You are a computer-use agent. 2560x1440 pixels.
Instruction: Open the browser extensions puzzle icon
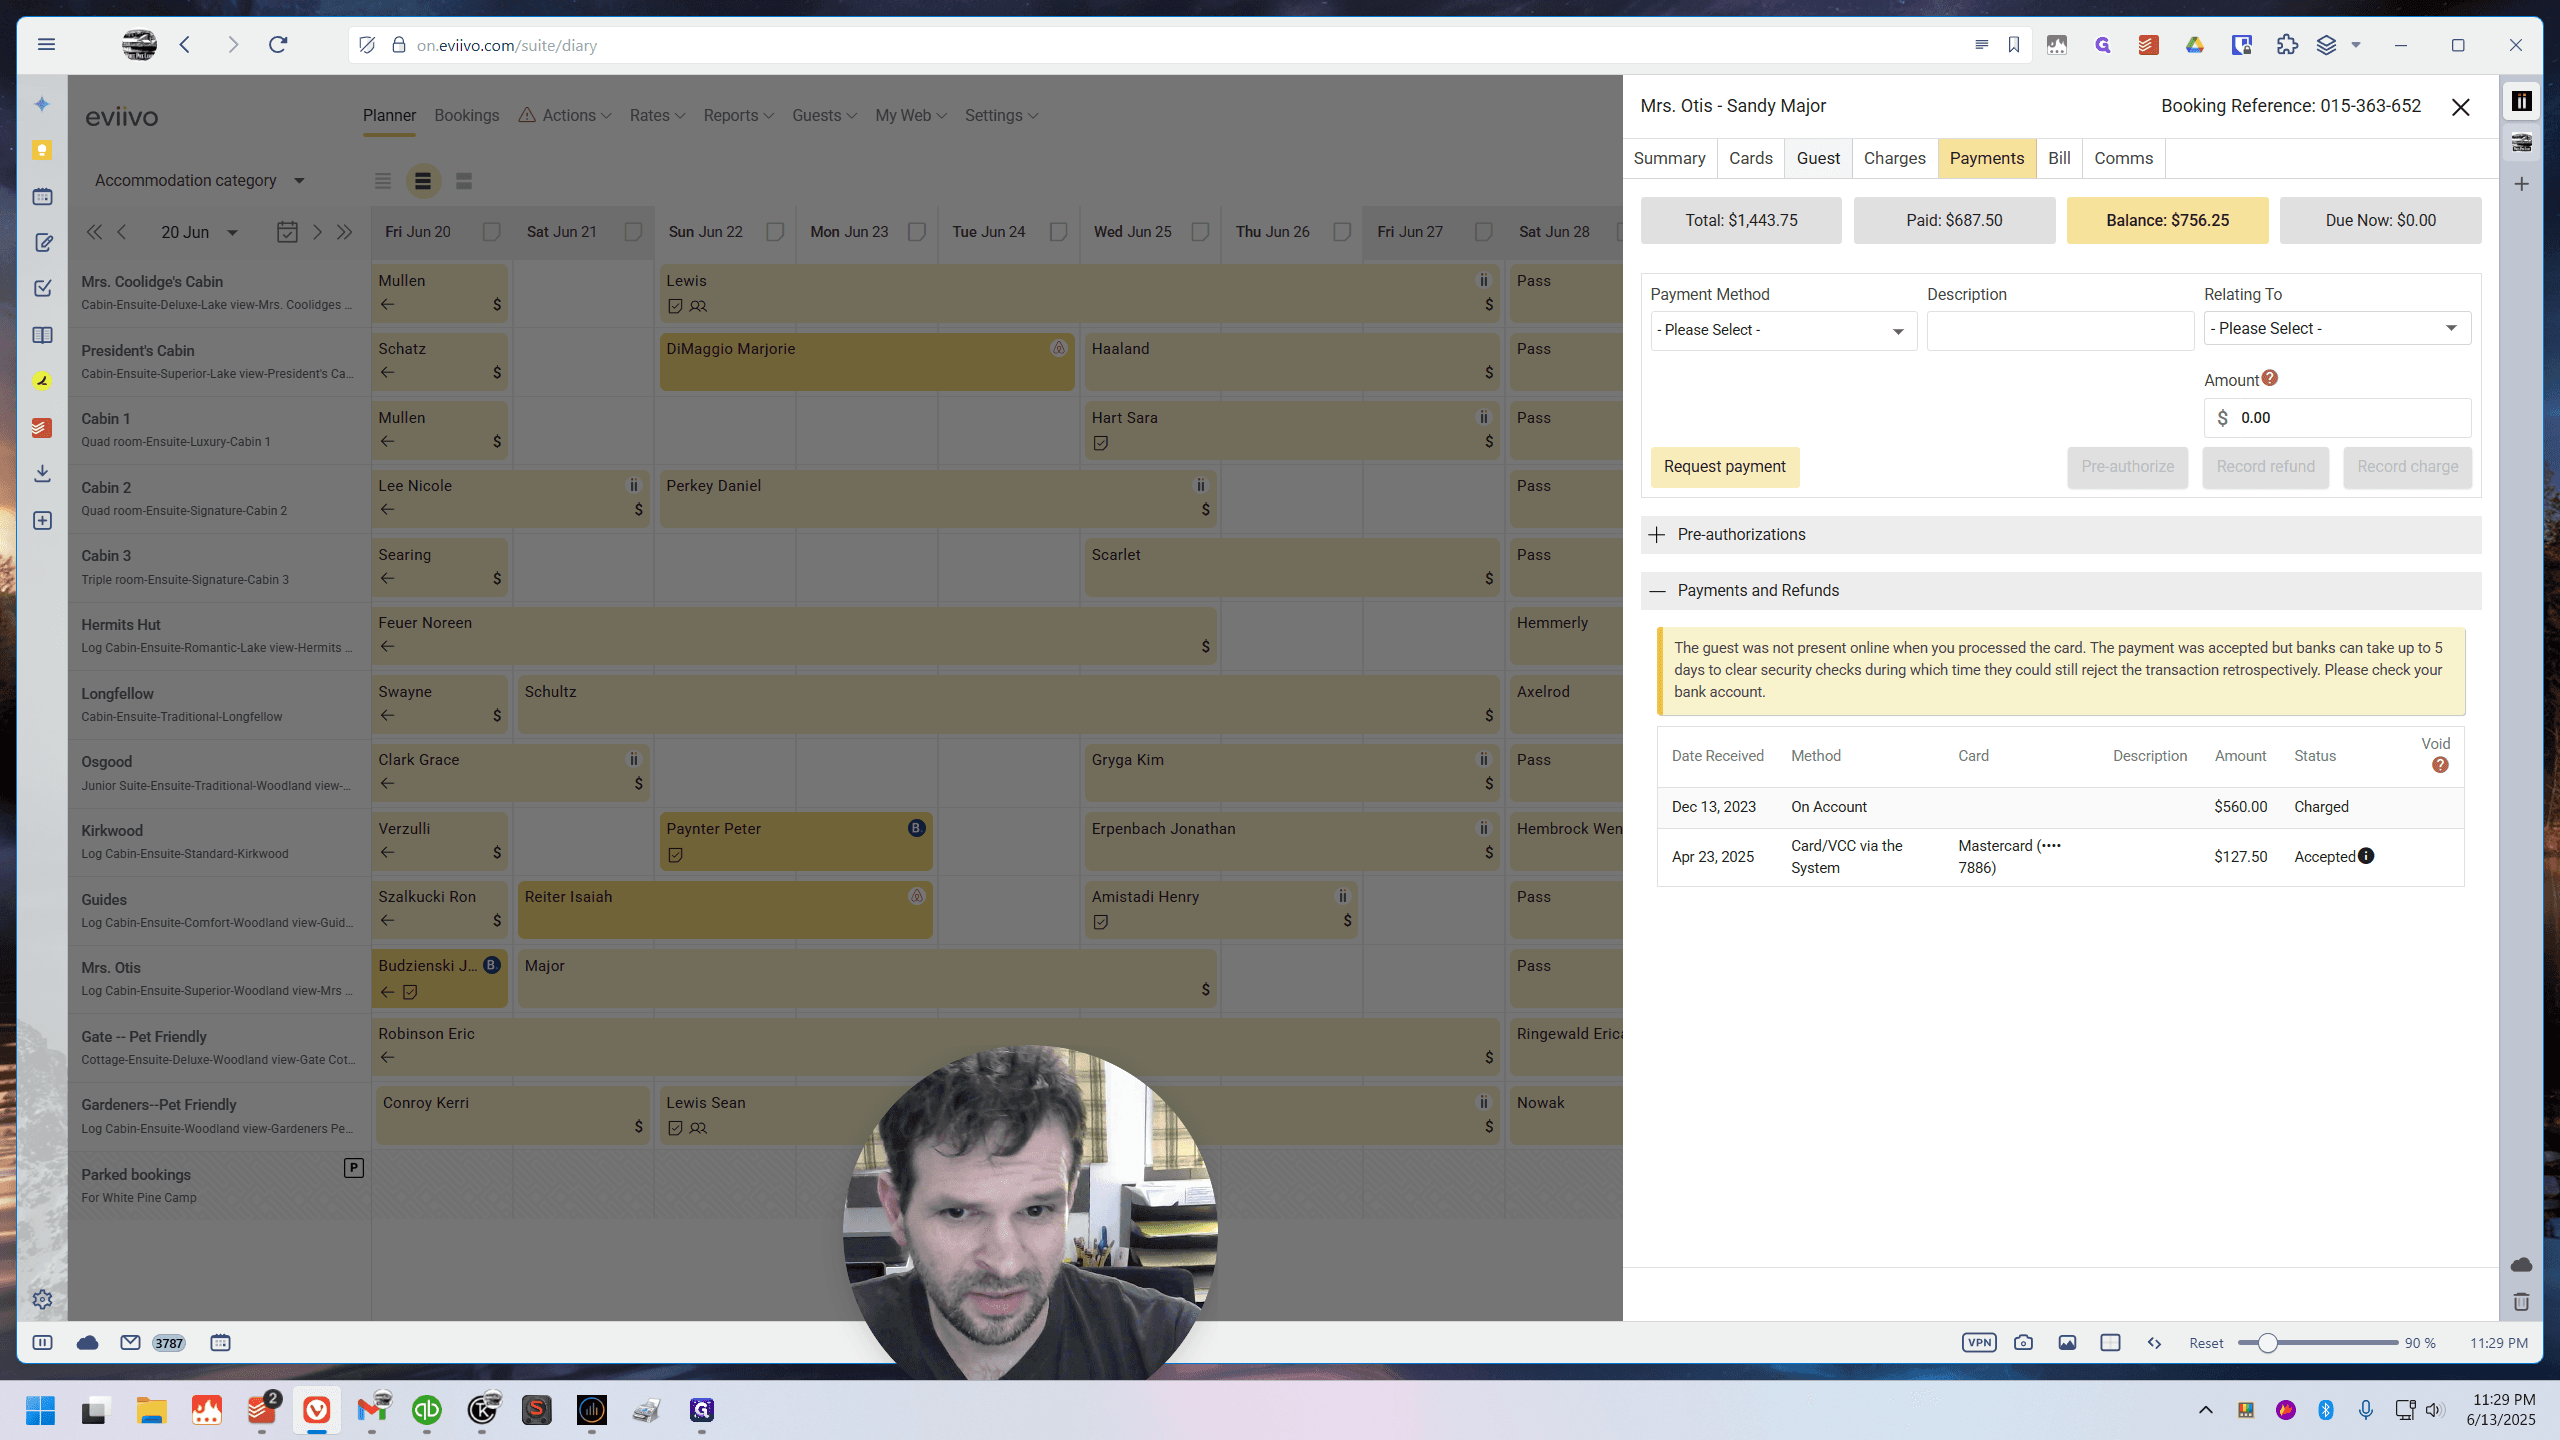click(2287, 45)
